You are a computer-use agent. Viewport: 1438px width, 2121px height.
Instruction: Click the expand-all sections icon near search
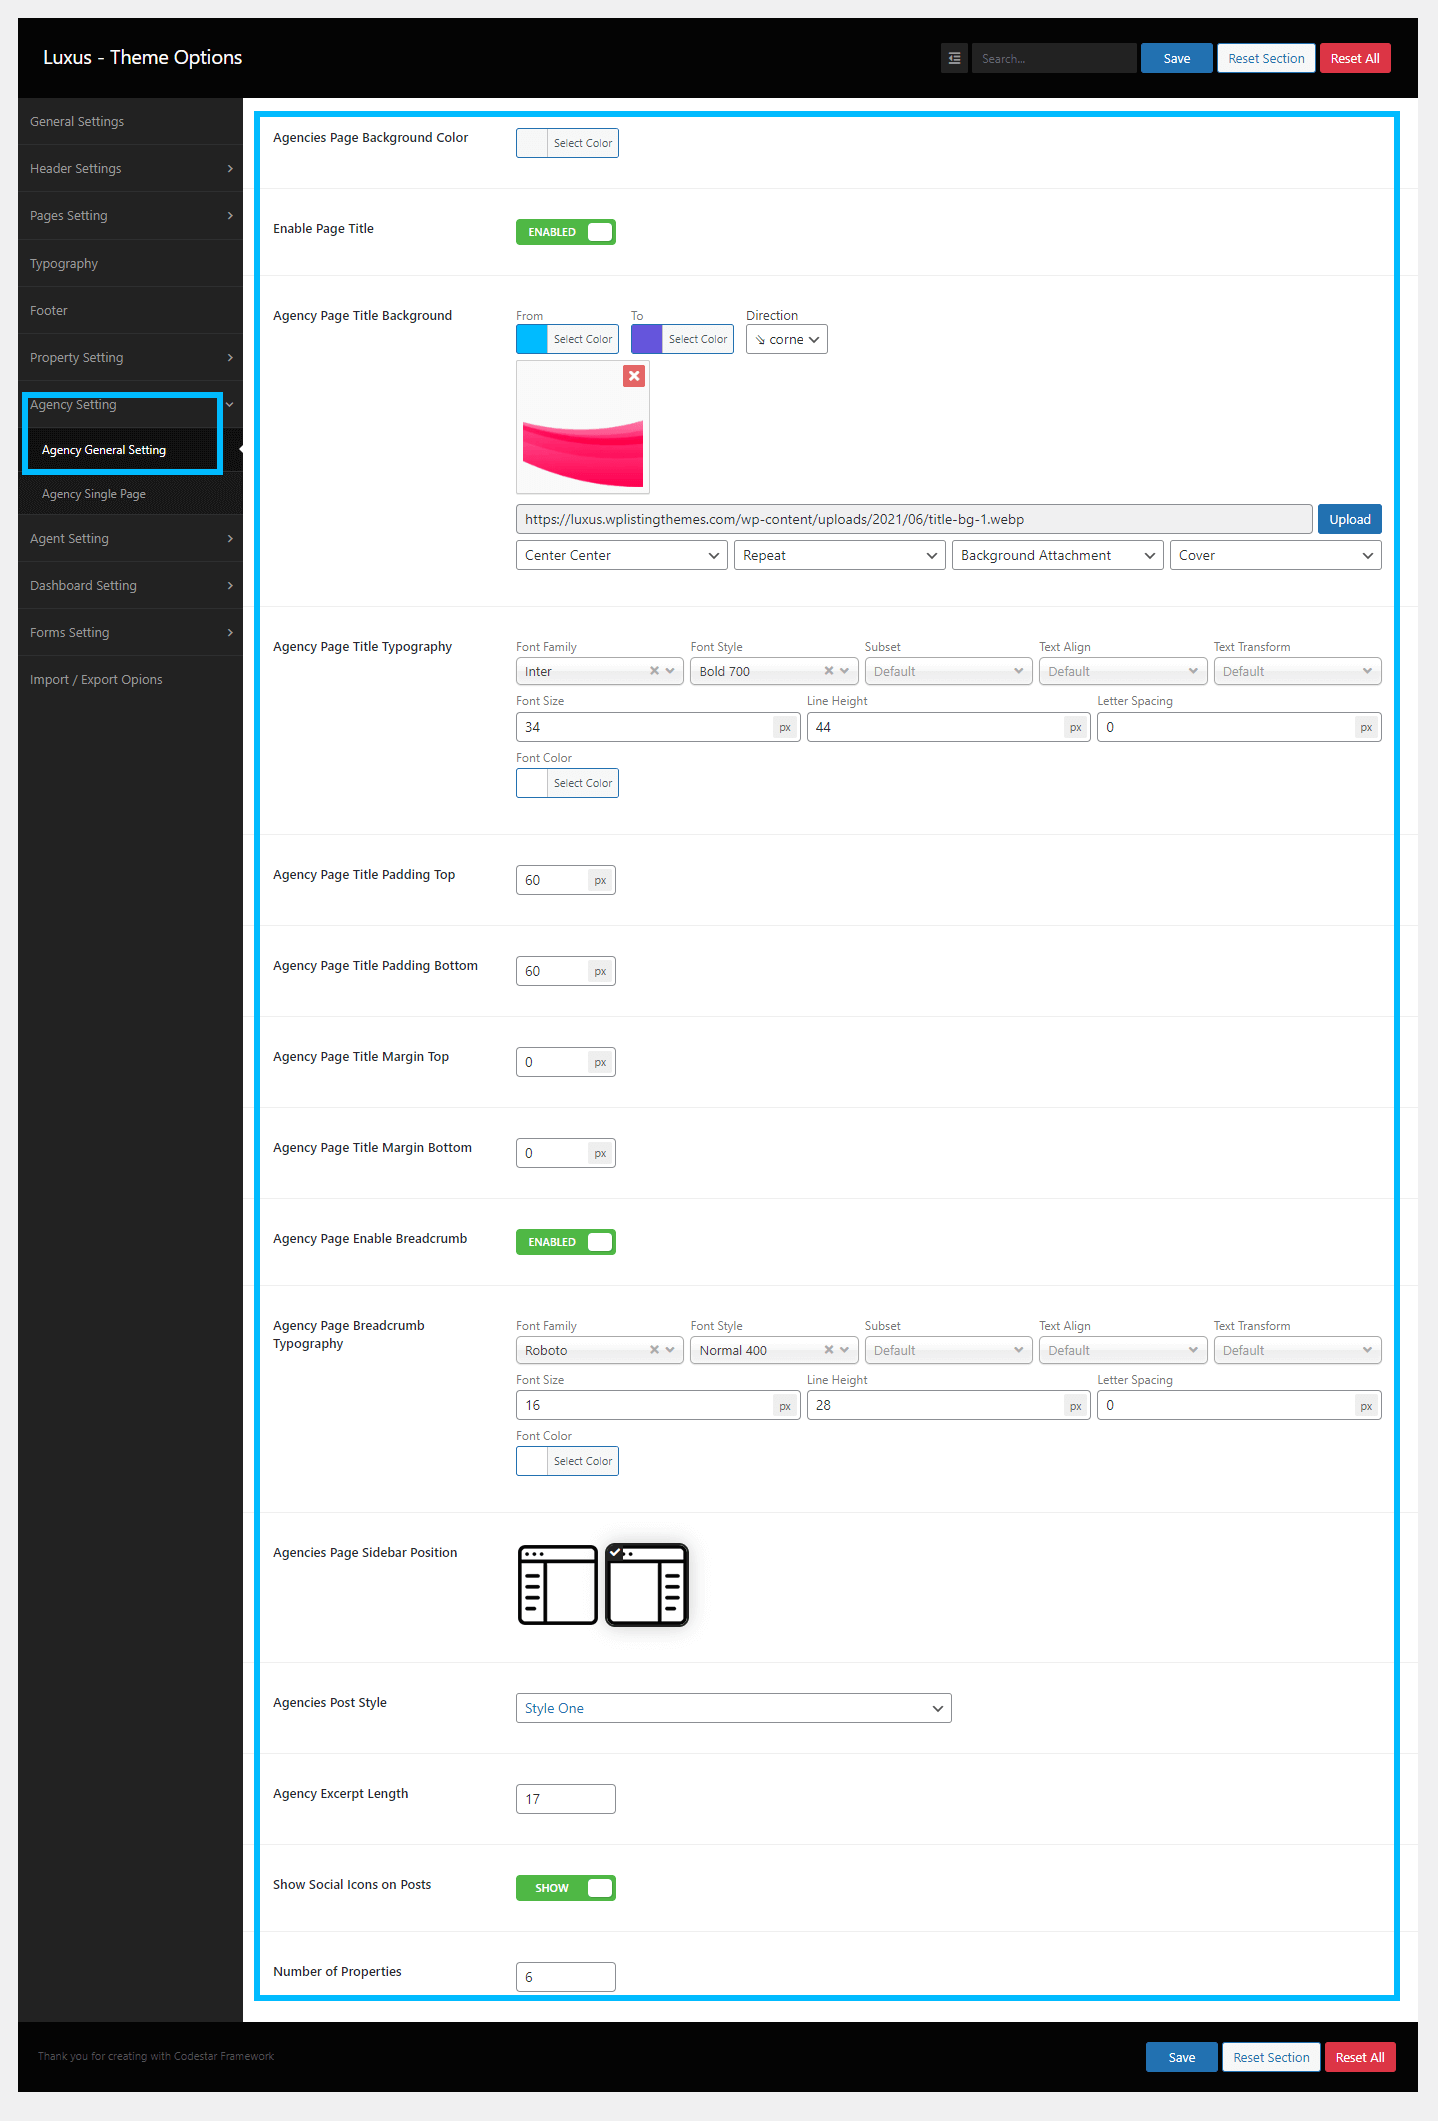pyautogui.click(x=954, y=58)
